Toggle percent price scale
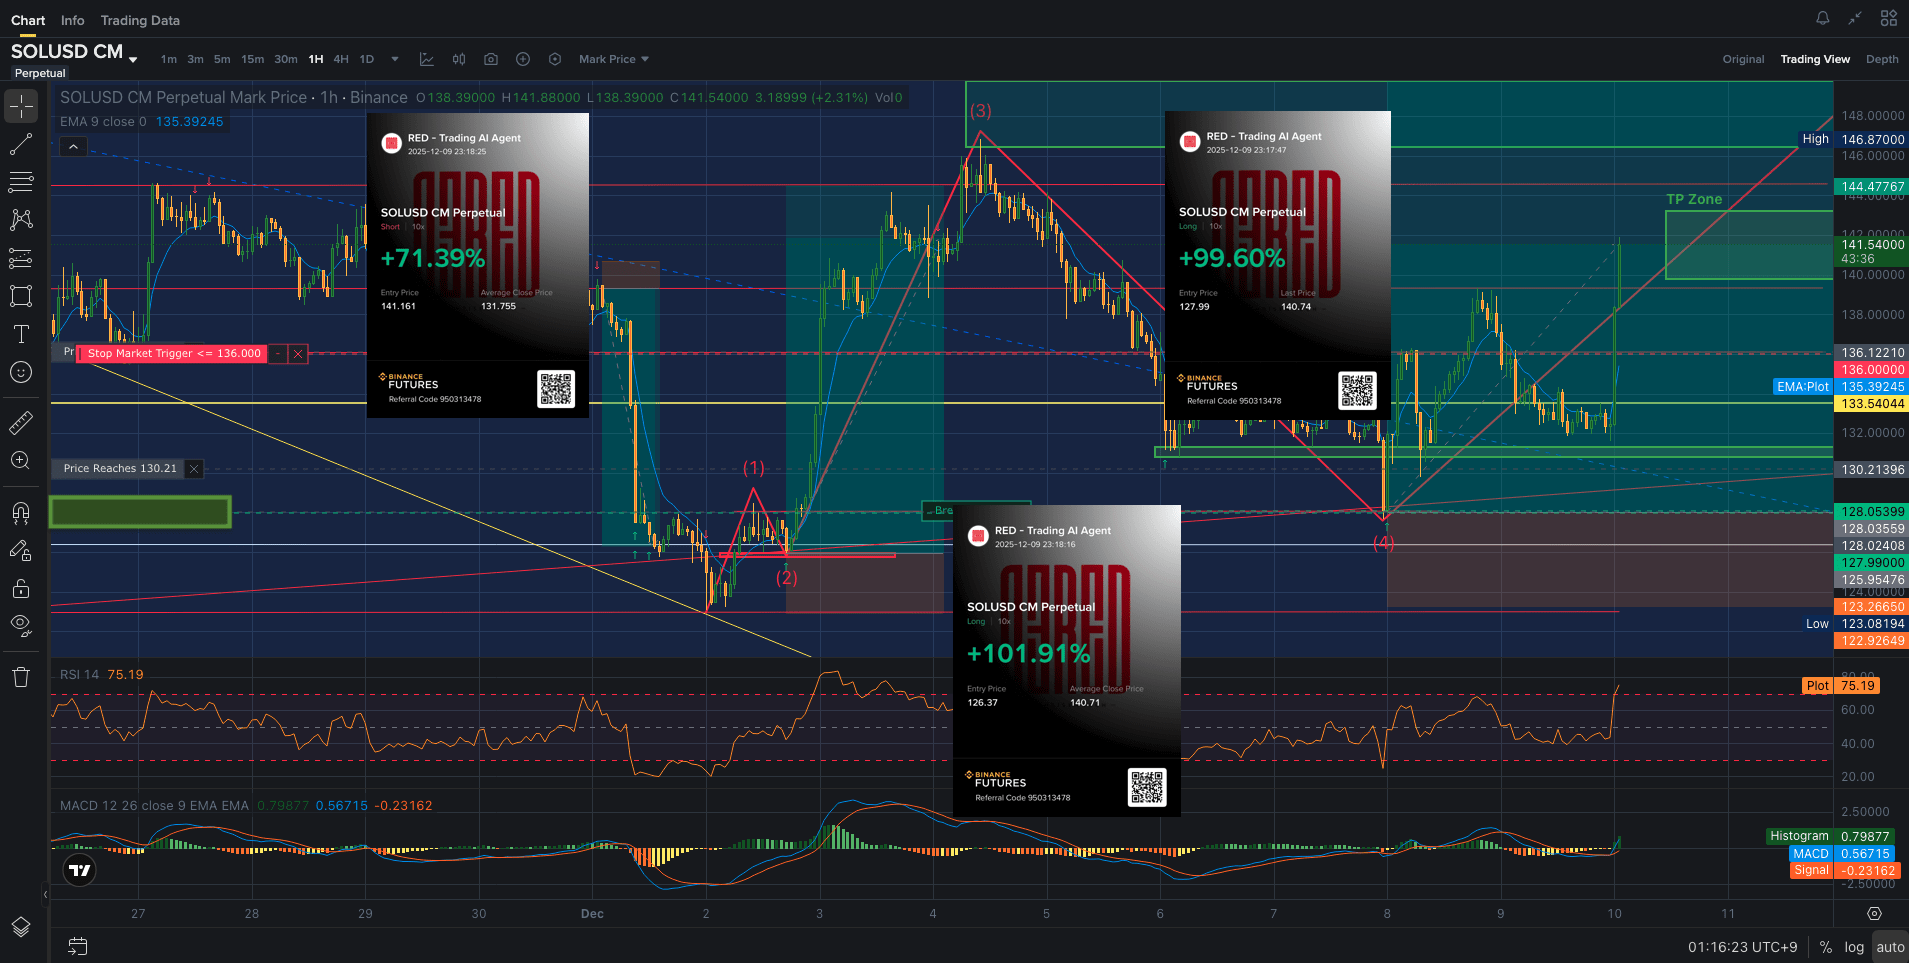 1826,947
